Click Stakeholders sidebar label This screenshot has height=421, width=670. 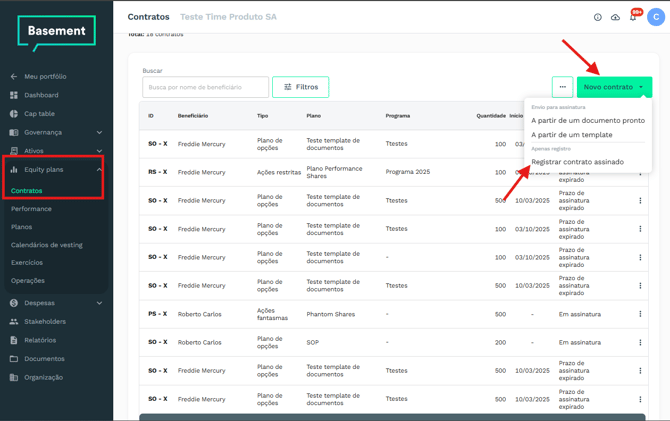(45, 321)
